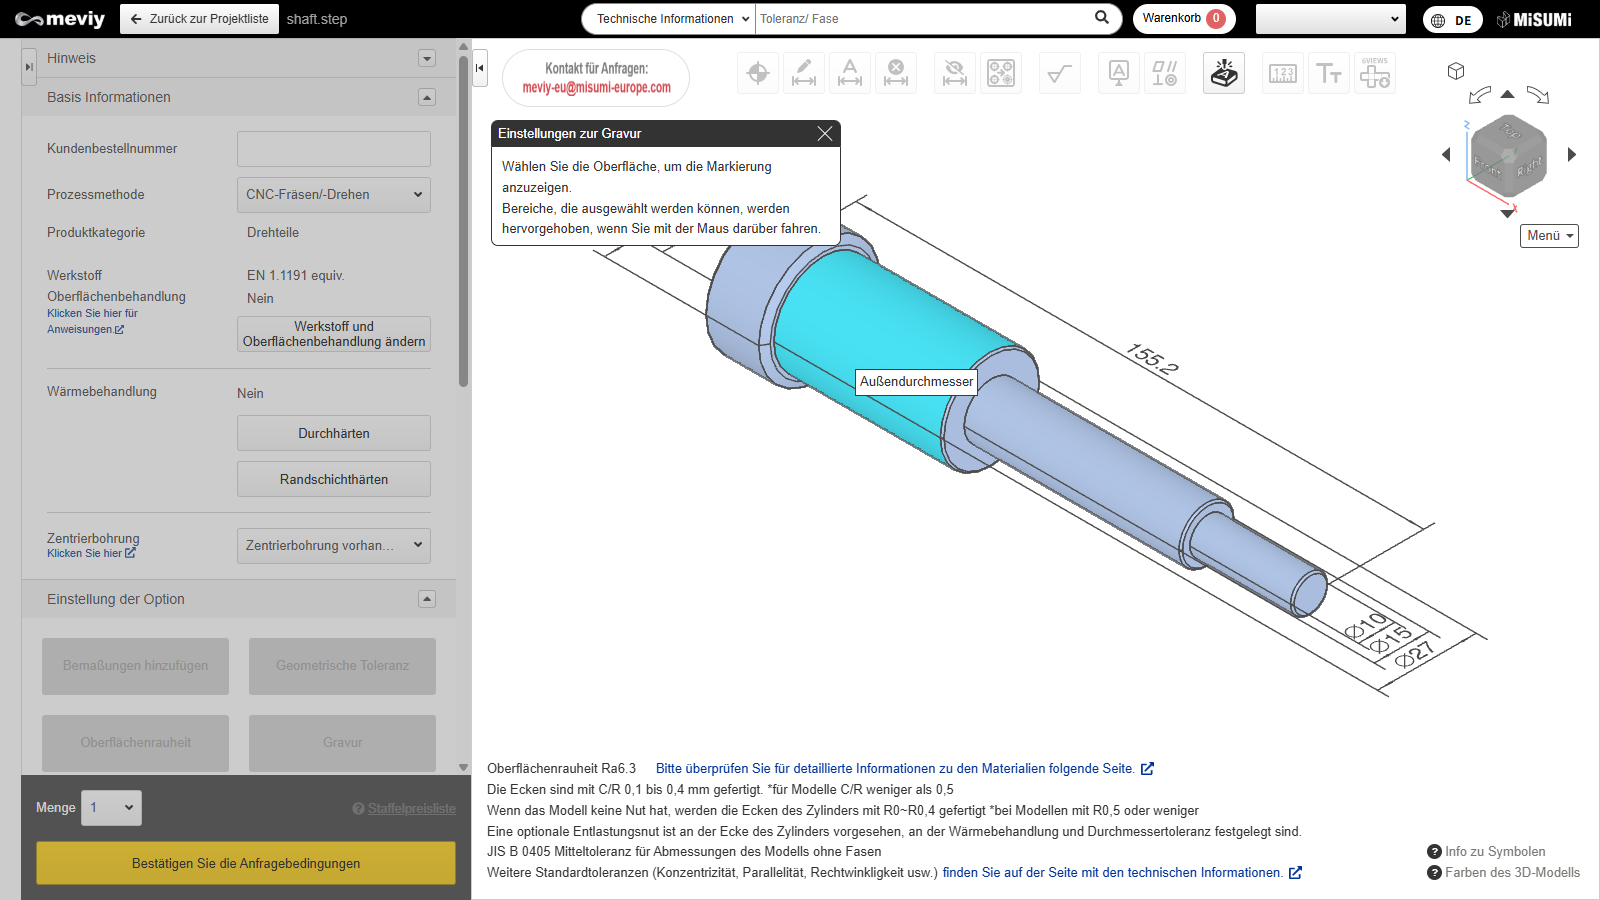Select the edit dimension pencil icon
Screen dimensions: 1600x900
click(x=804, y=73)
